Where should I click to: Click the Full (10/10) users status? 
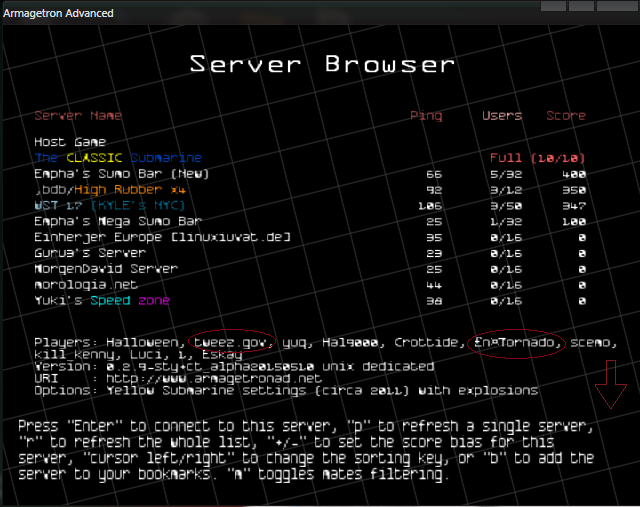pyautogui.click(x=537, y=158)
